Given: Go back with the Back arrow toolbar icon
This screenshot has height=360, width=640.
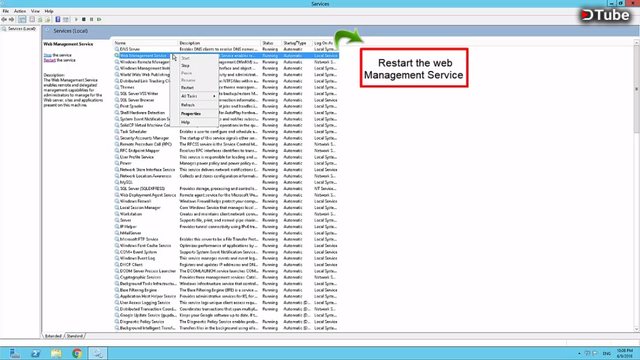Looking at the screenshot, I should (4, 19).
